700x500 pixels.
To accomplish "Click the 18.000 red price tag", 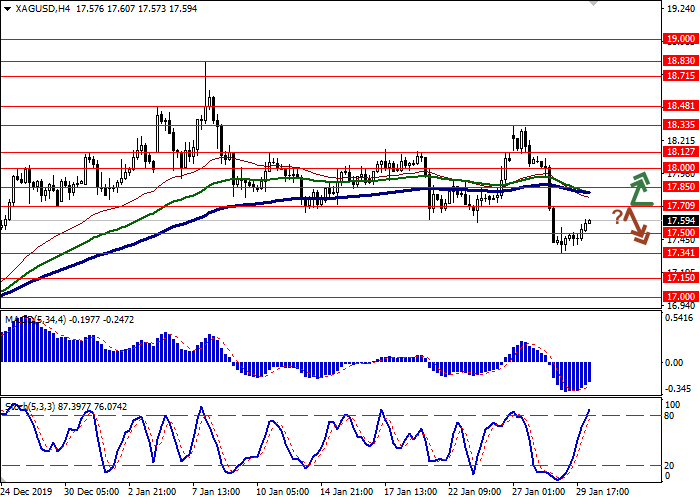I will [679, 168].
